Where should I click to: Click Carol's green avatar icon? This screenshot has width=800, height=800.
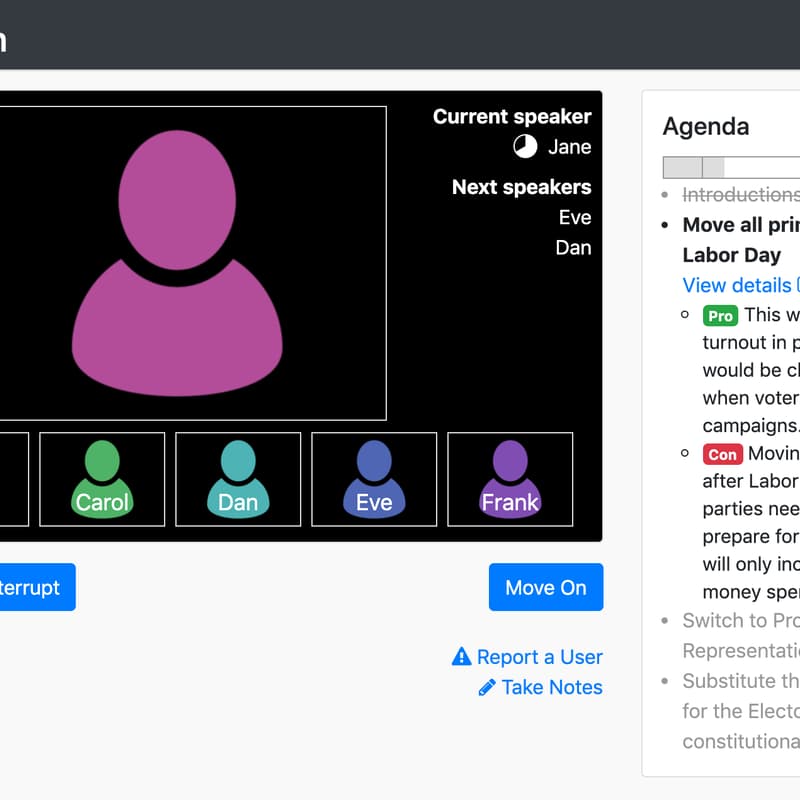(102, 479)
